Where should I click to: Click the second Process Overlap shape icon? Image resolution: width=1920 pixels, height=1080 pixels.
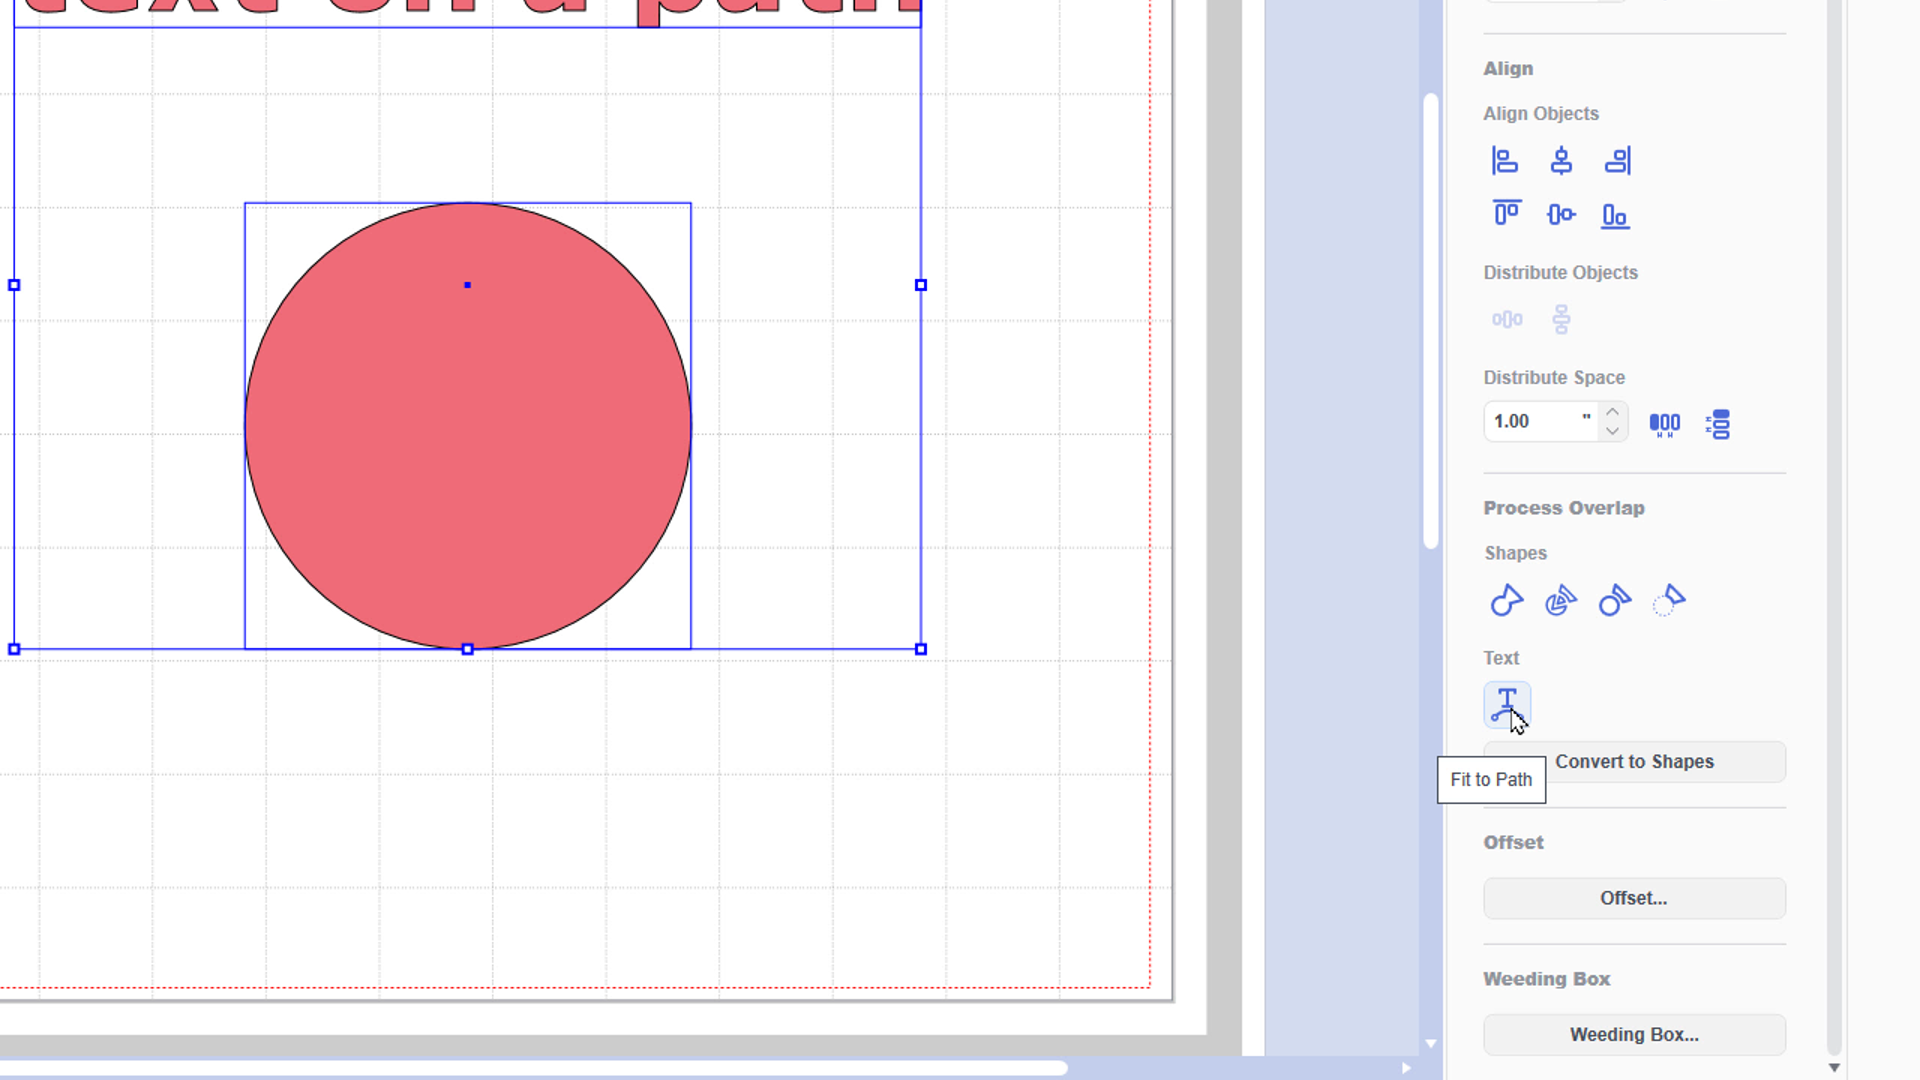click(1561, 601)
